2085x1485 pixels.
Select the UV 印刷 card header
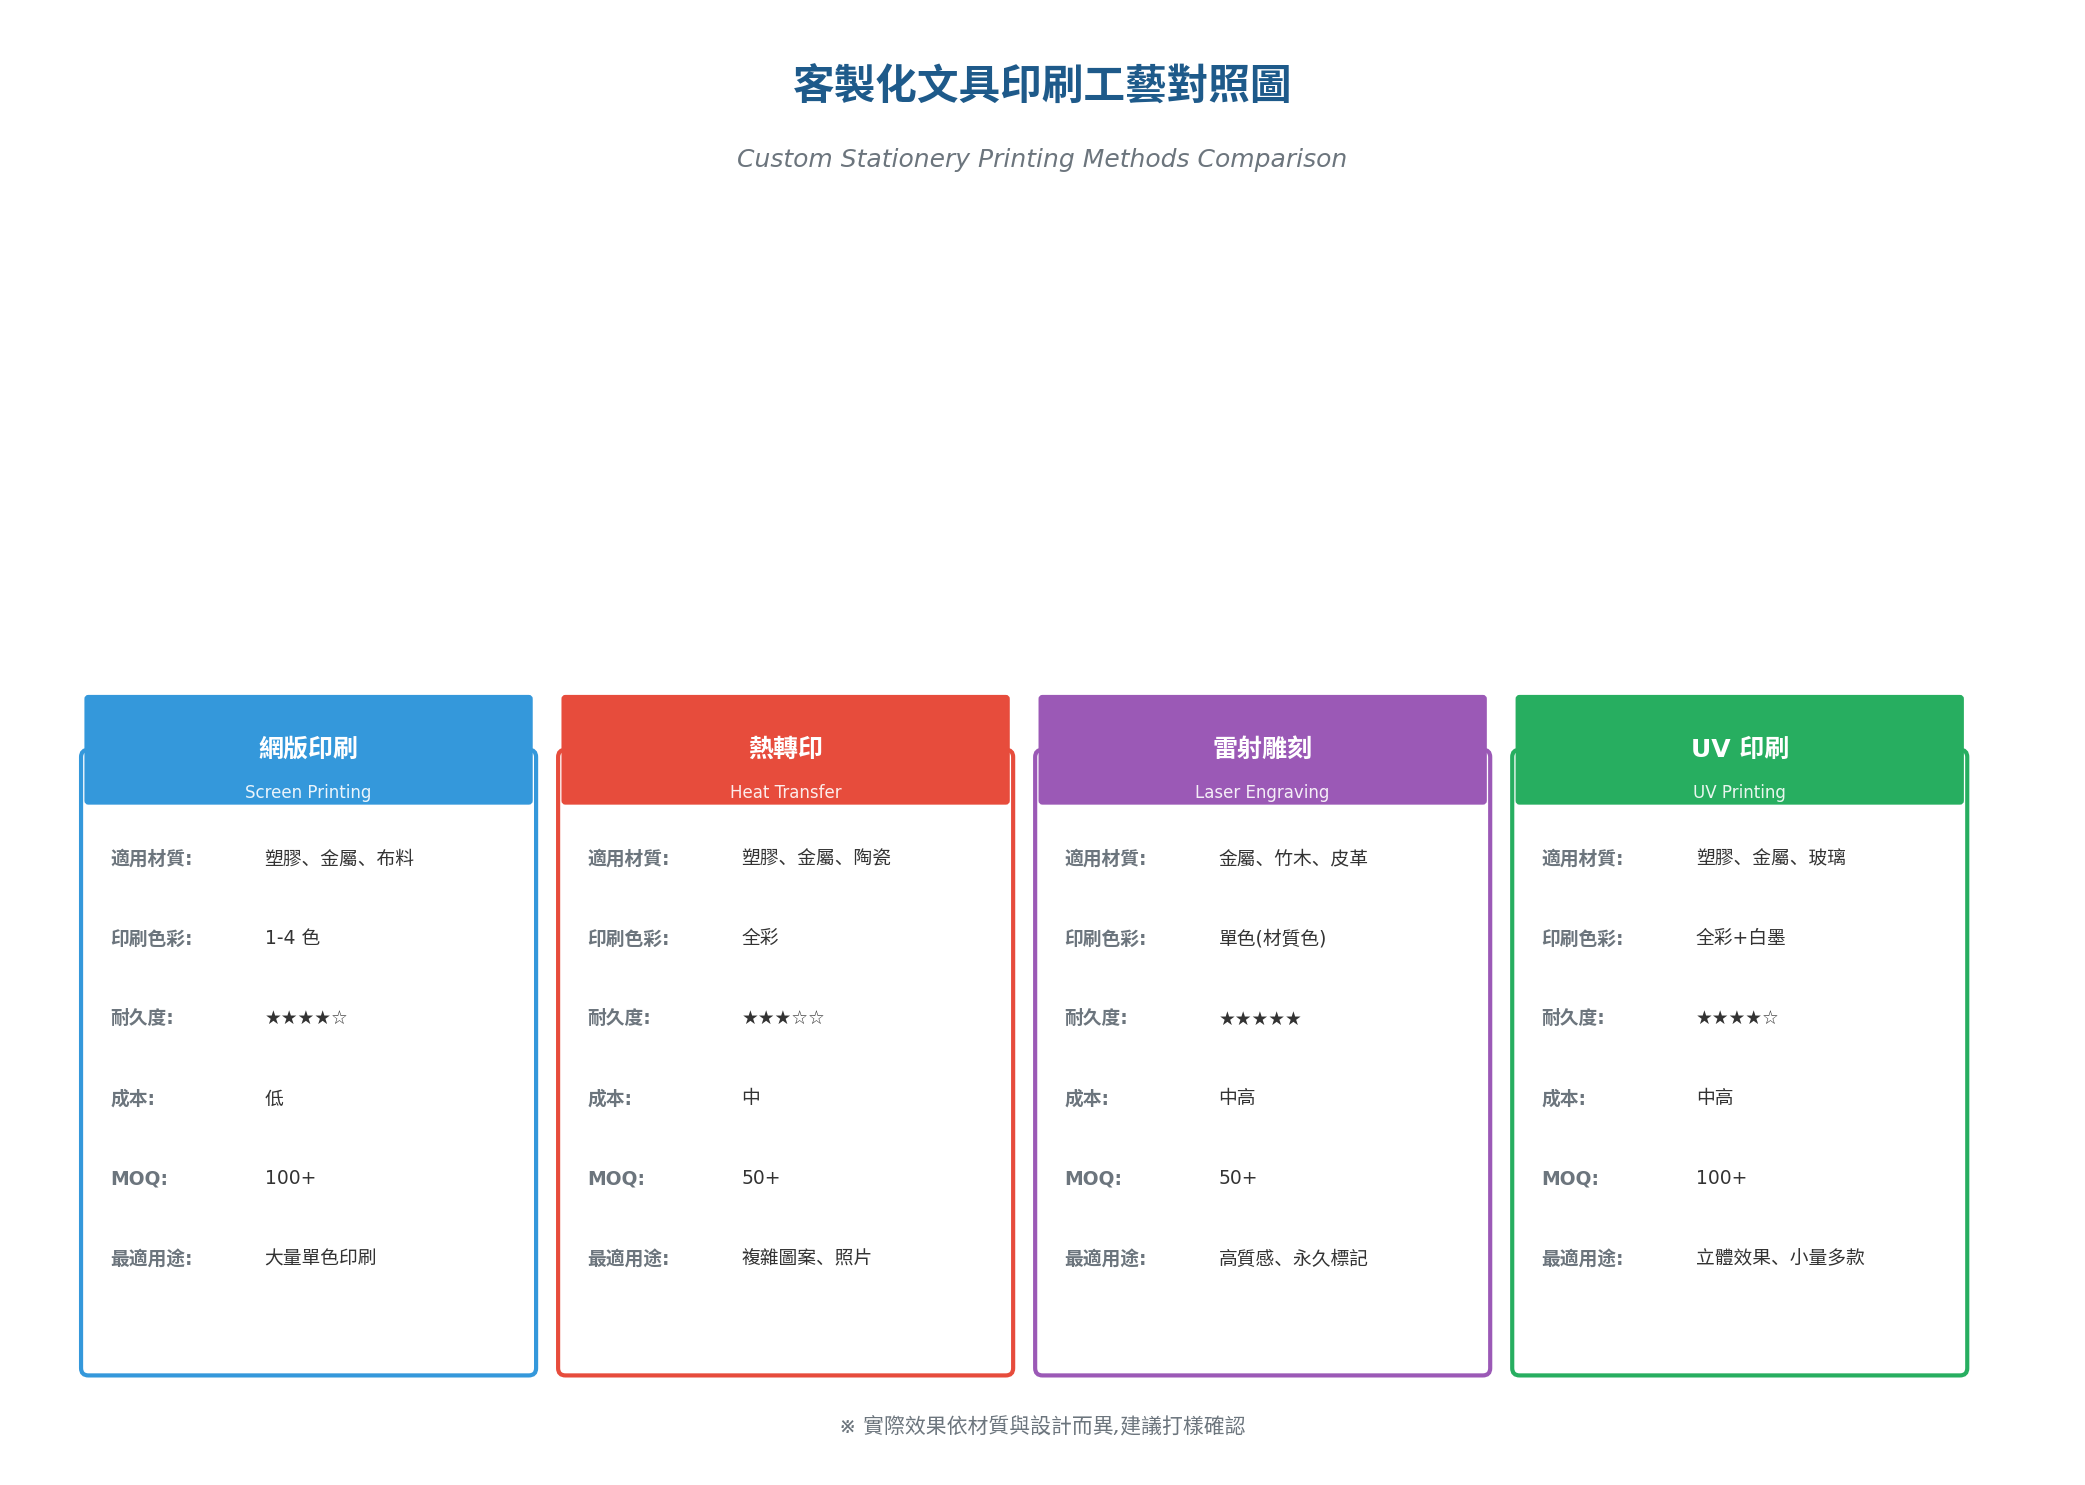(1739, 750)
